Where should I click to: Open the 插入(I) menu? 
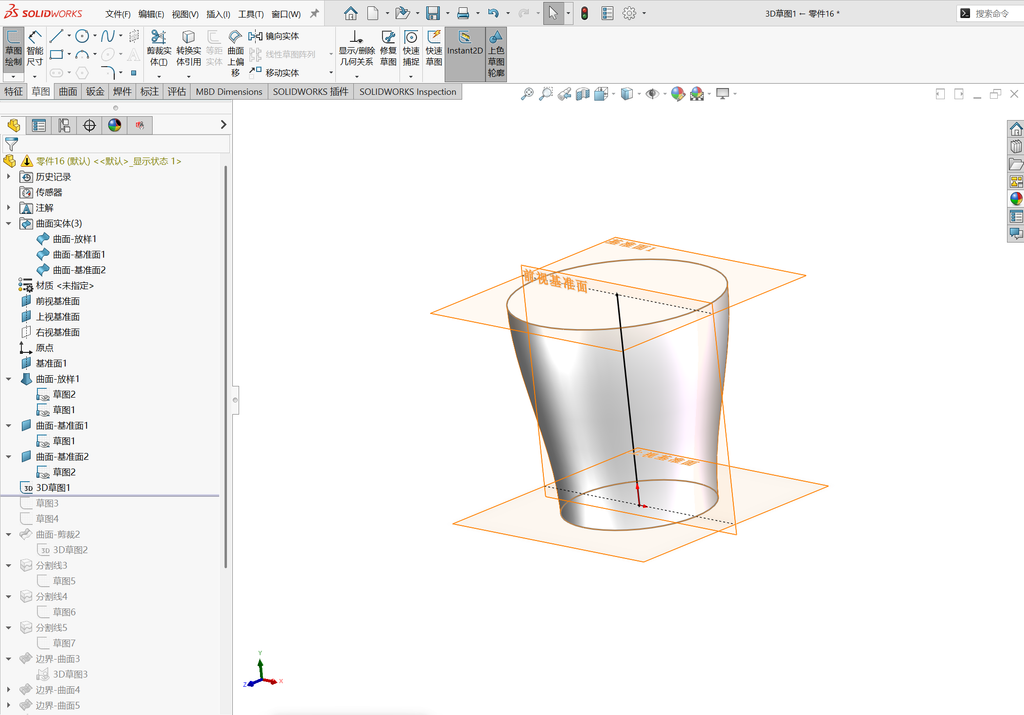tap(218, 14)
